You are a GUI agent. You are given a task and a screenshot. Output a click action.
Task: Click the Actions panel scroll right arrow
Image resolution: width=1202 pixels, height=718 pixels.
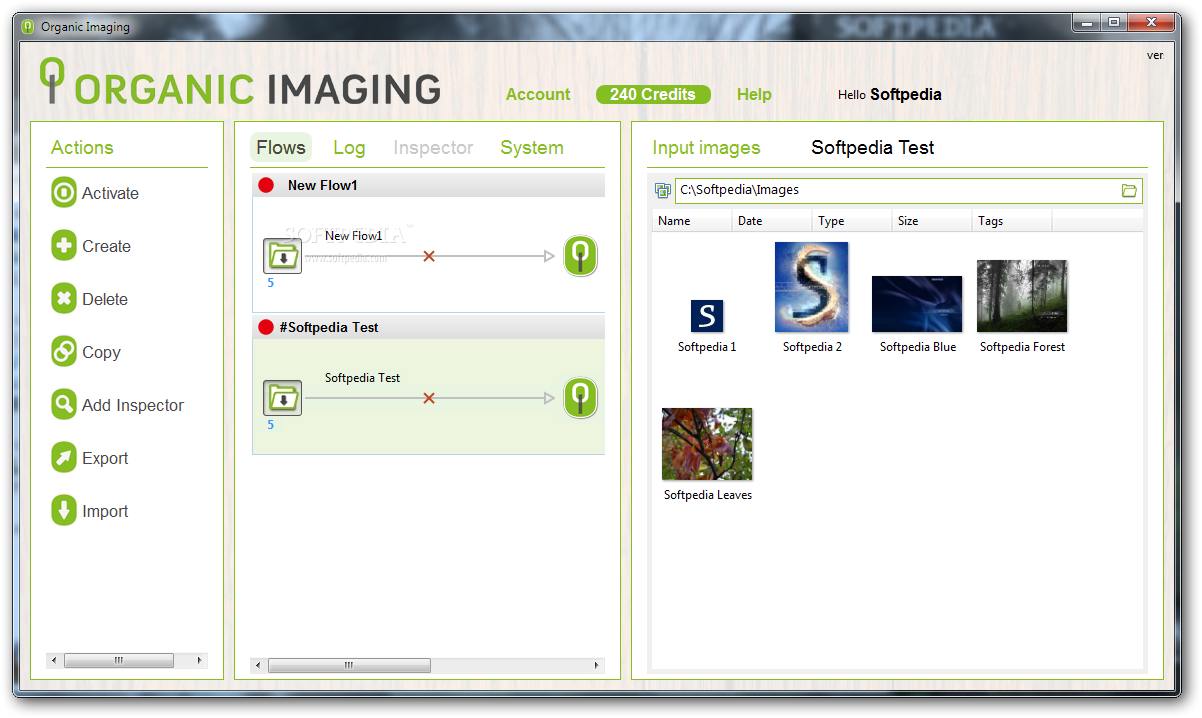pos(199,660)
